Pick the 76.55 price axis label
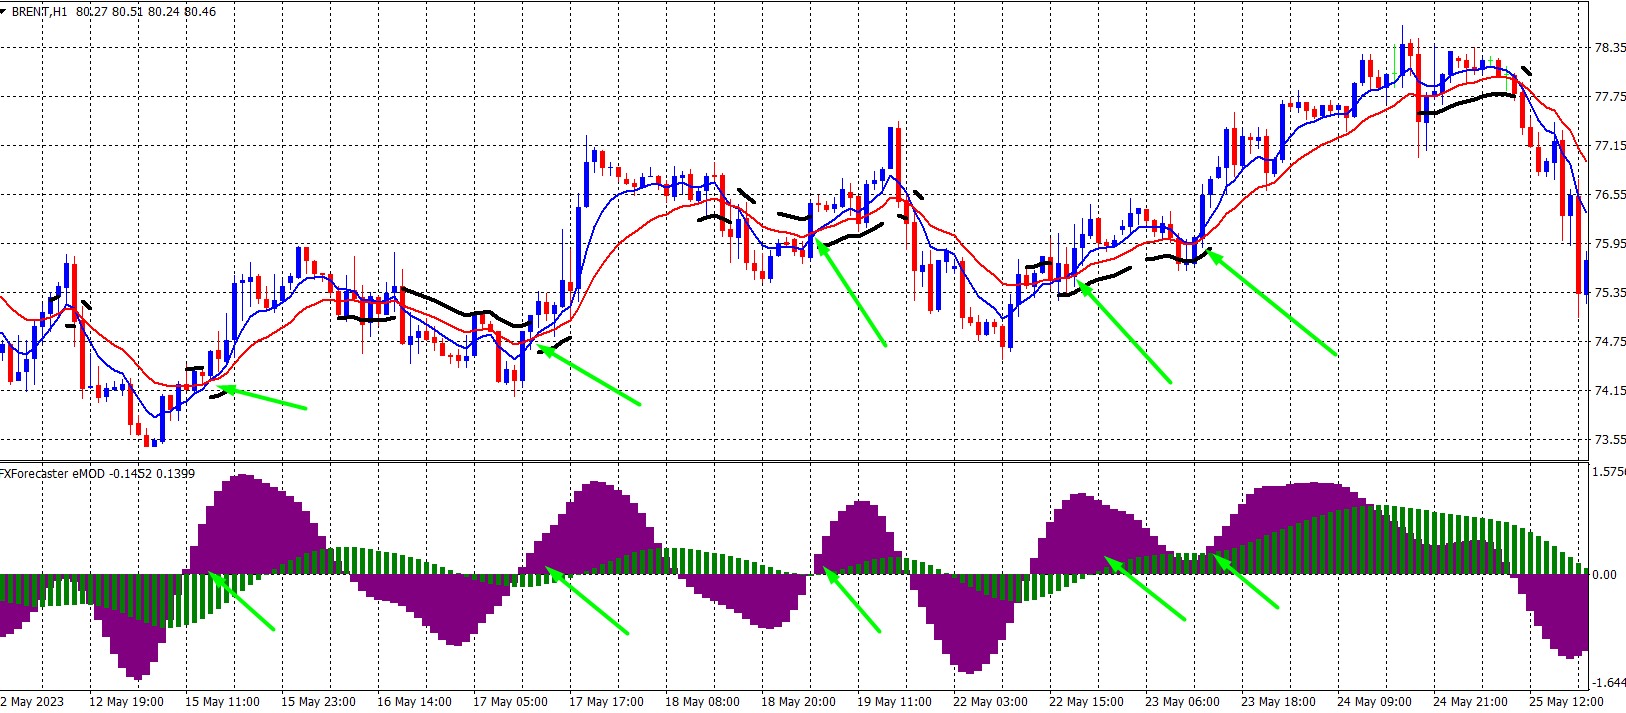This screenshot has width=1626, height=713. (1609, 195)
